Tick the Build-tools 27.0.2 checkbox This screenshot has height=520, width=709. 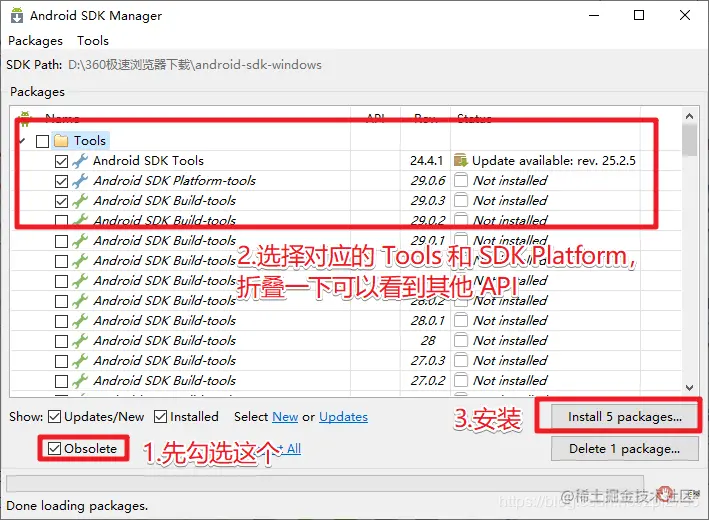tap(61, 381)
